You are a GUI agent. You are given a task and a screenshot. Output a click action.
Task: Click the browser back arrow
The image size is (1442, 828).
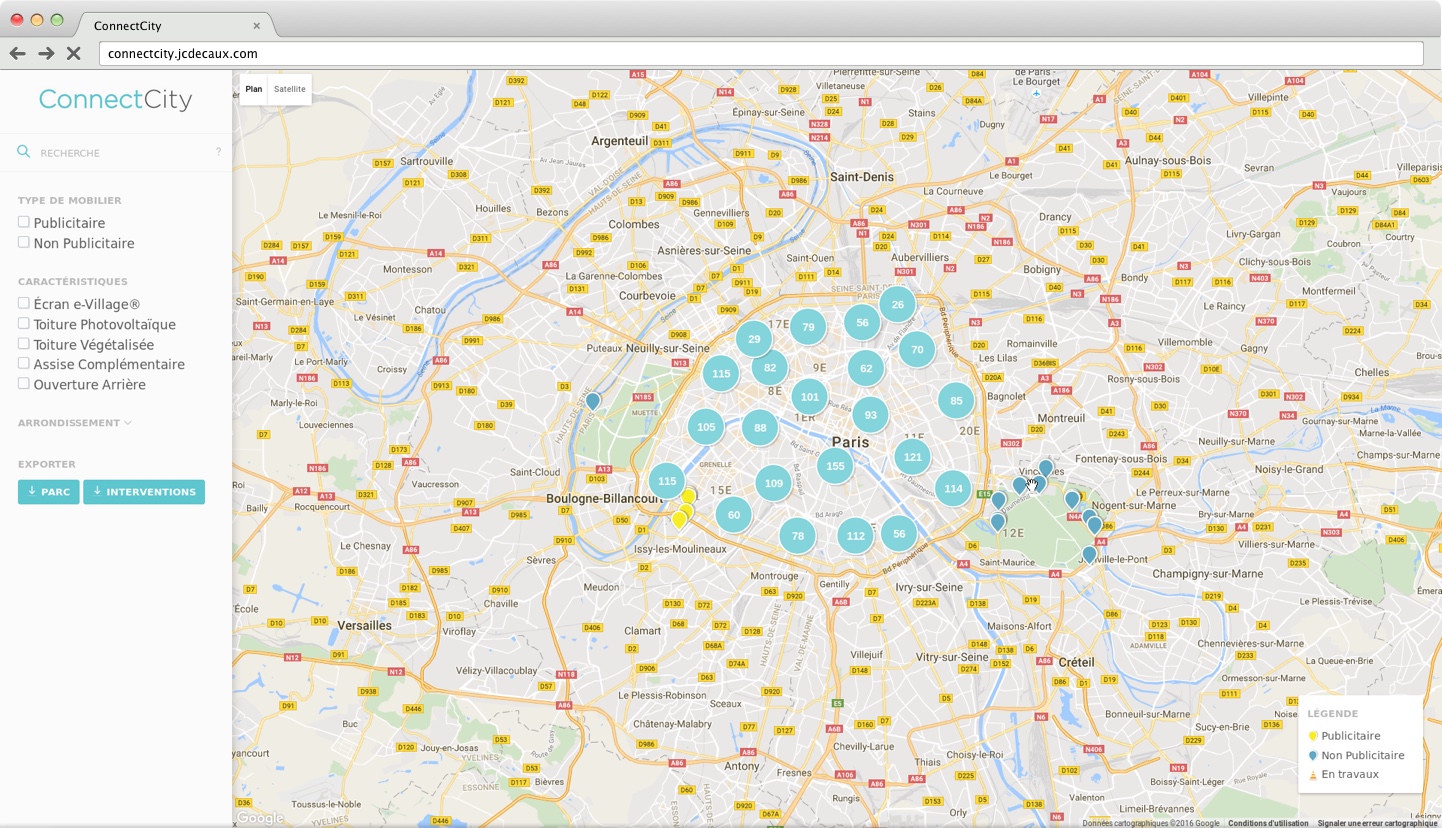point(17,53)
